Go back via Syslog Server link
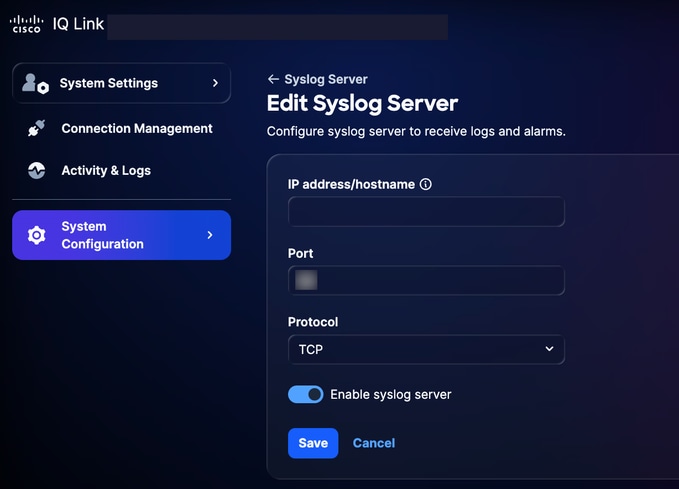This screenshot has width=679, height=489. [326, 79]
